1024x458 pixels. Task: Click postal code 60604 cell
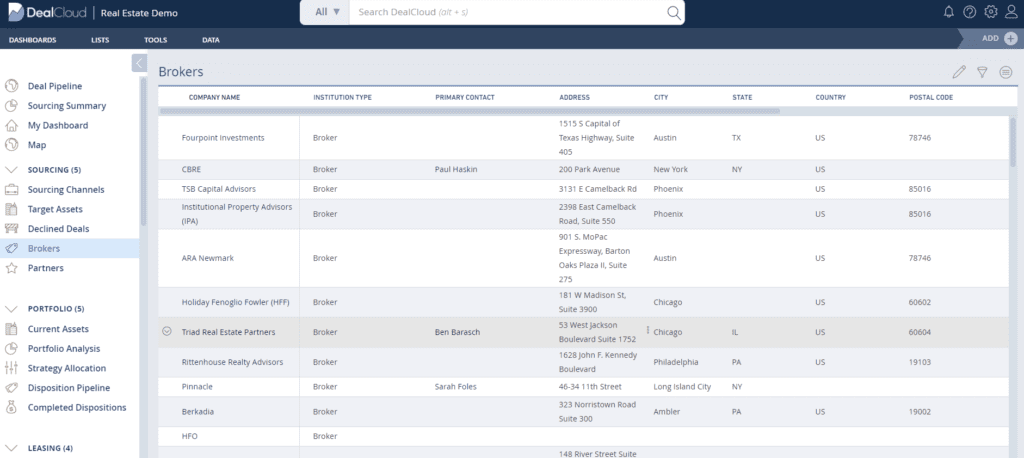920,332
